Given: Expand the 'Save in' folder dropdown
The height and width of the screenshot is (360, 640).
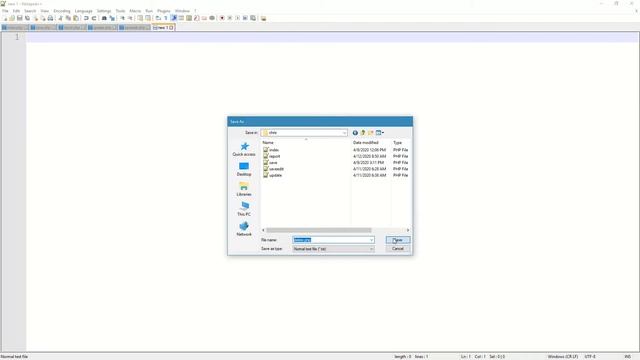Looking at the screenshot, I should (344, 133).
